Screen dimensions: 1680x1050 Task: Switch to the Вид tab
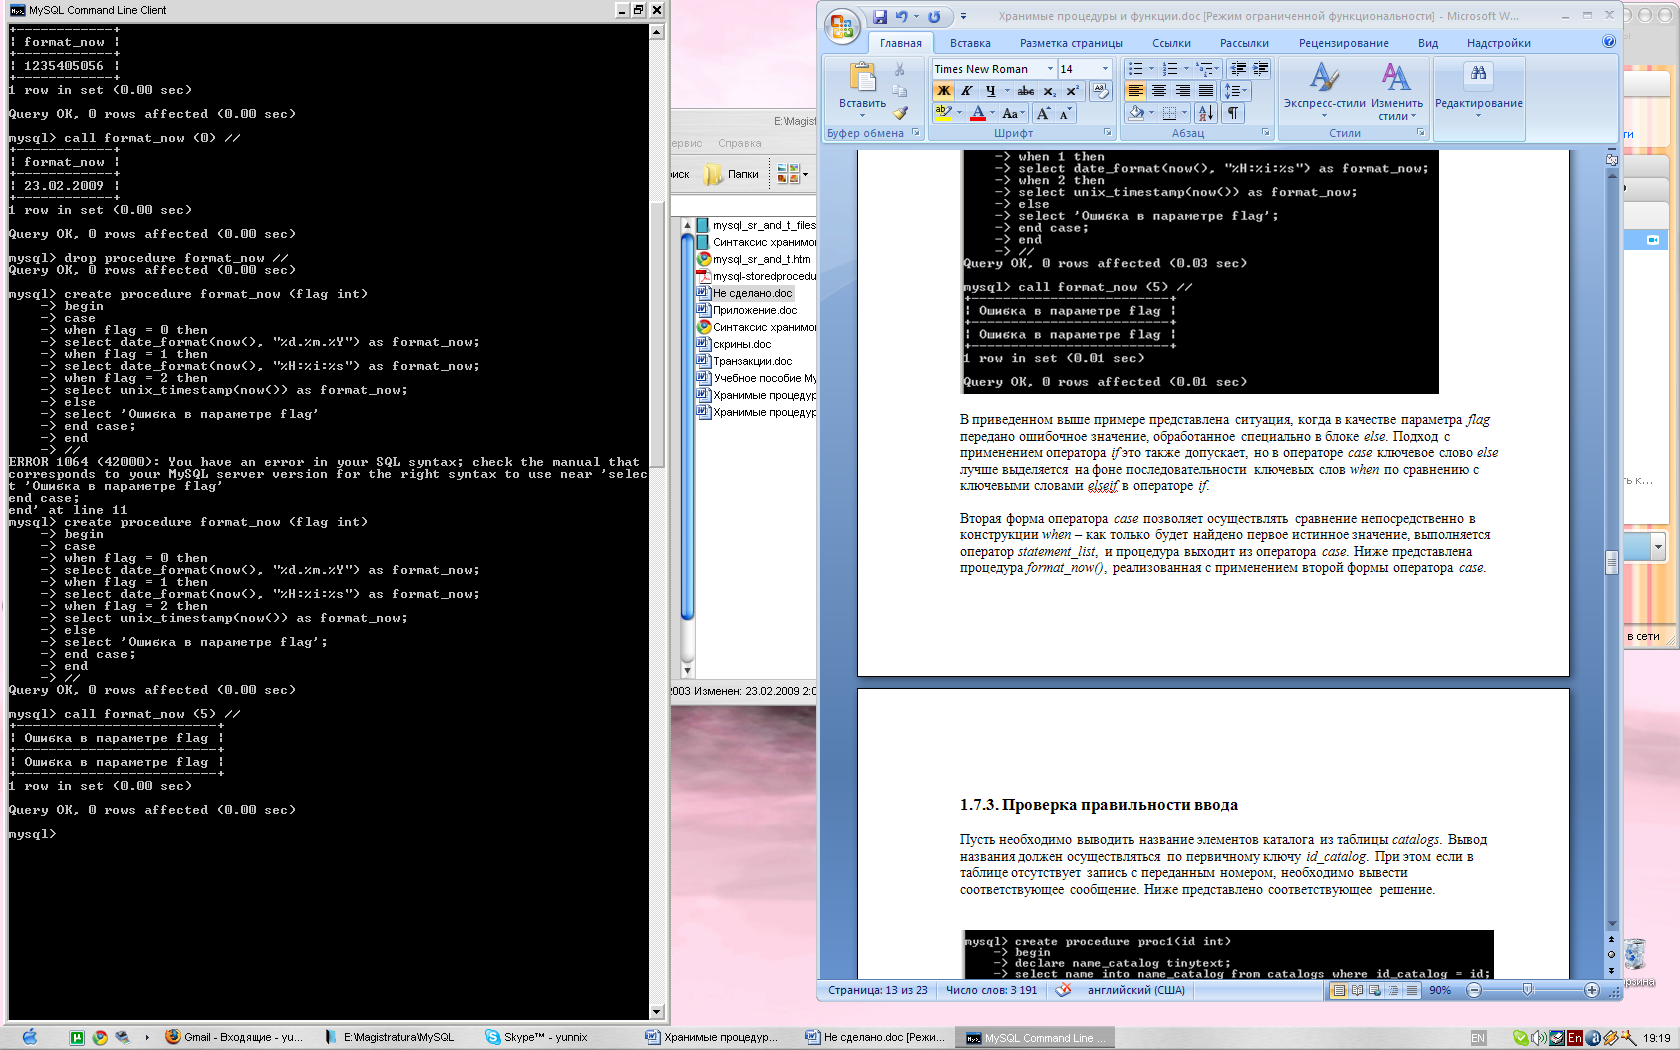coord(1427,43)
